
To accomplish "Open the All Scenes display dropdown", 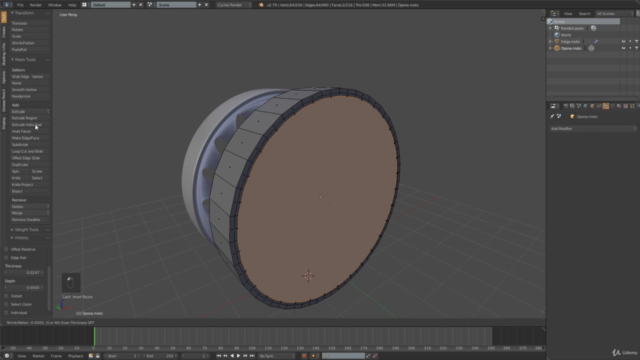I will 614,13.
